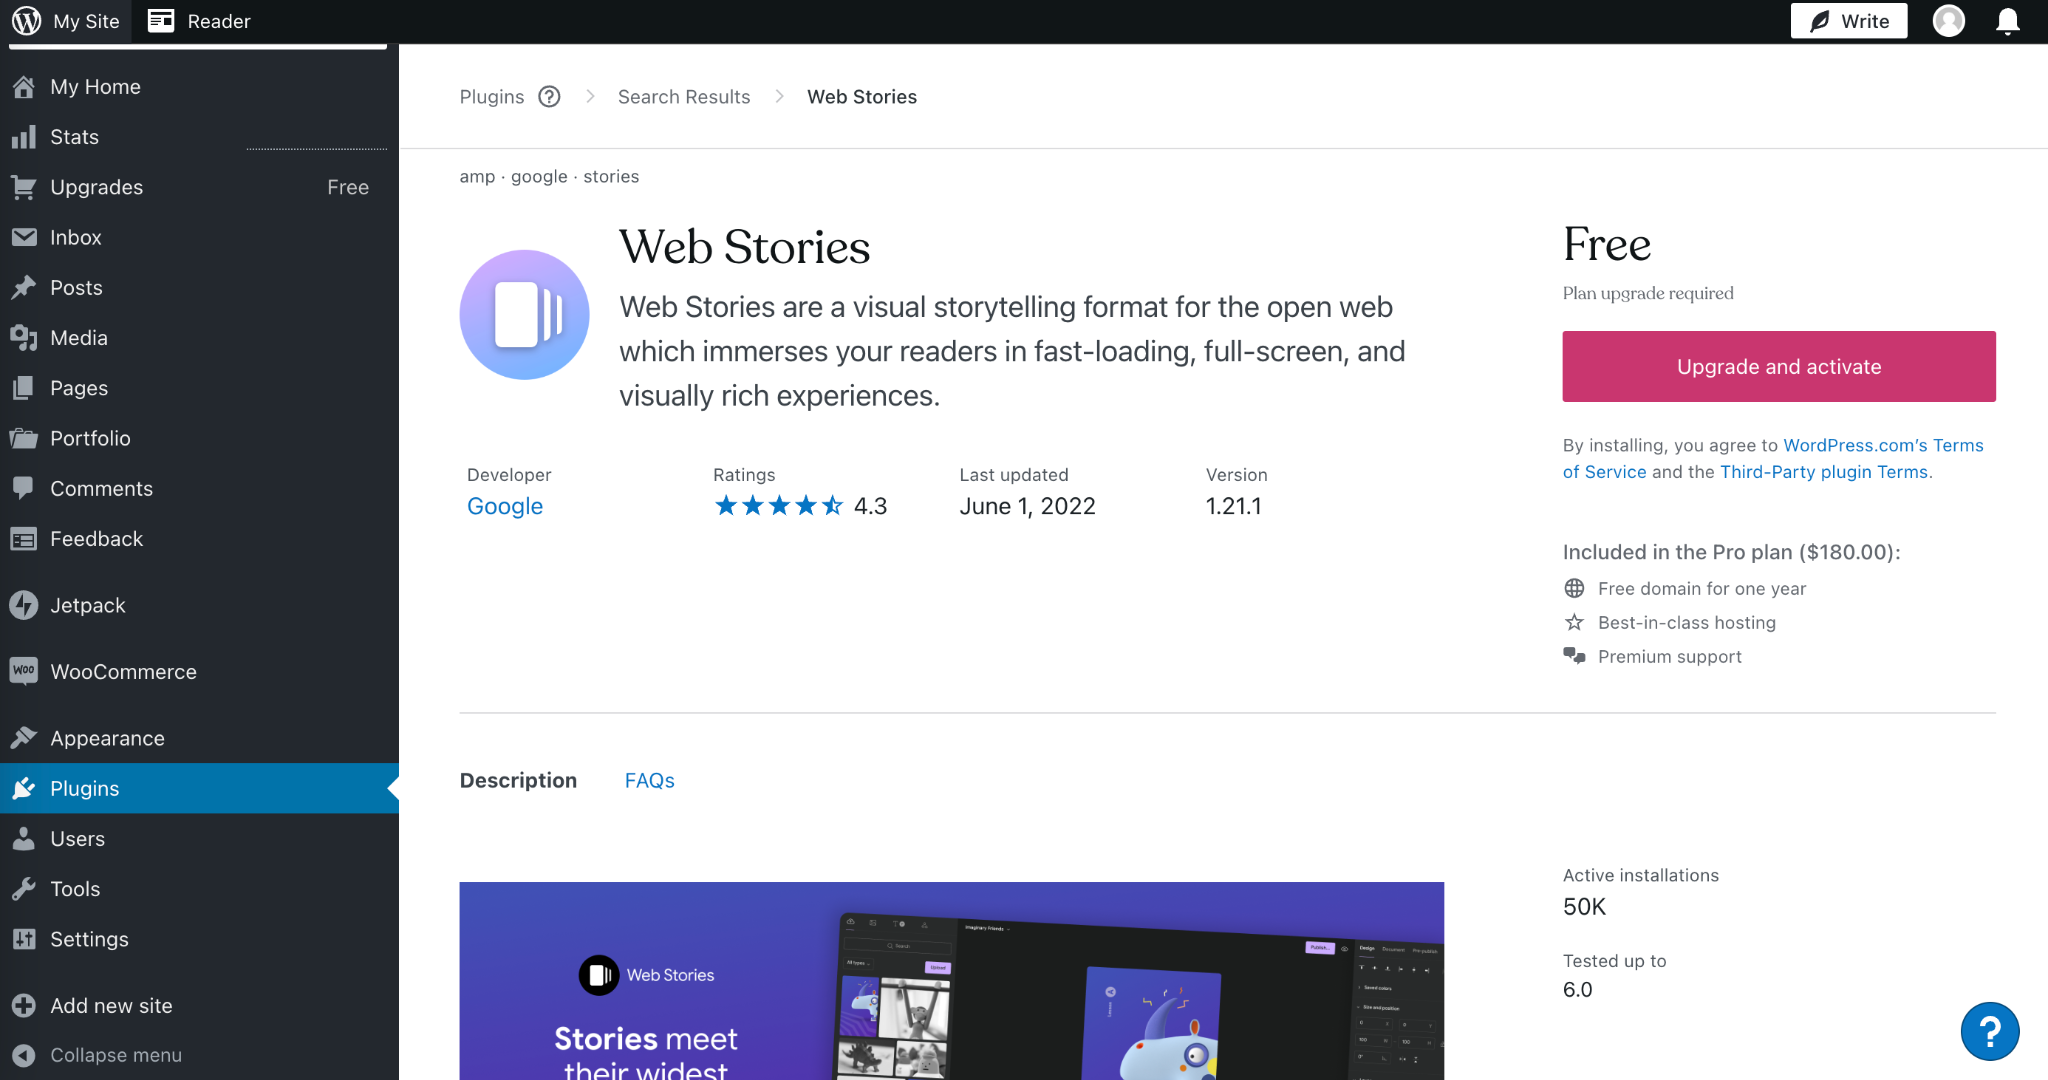Click the Tools wrench icon
Screen dimensions: 2048x1080
coord(24,889)
